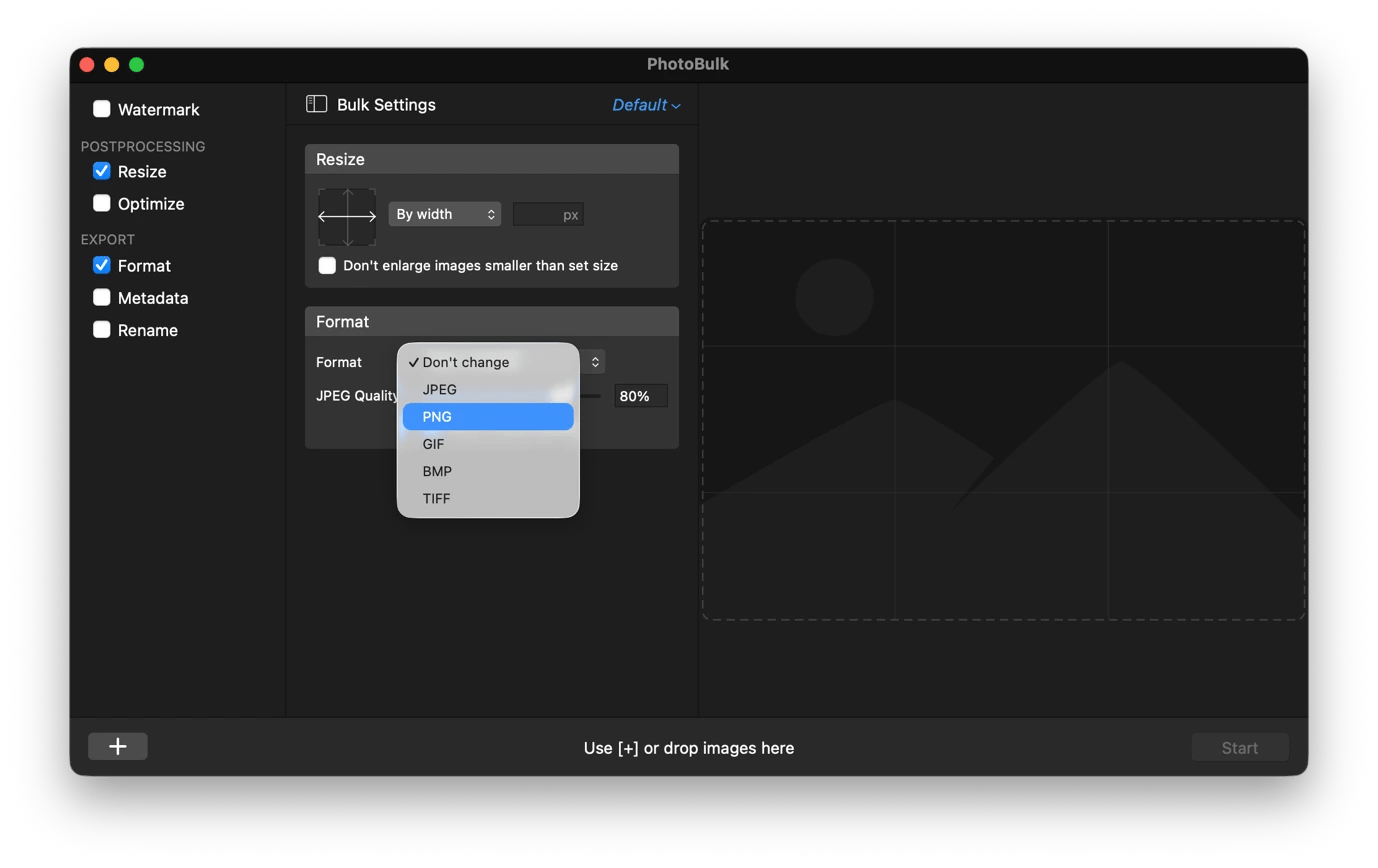Image resolution: width=1378 pixels, height=868 pixels.
Task: Click 'Use [+] or drop images here' text
Action: point(689,748)
